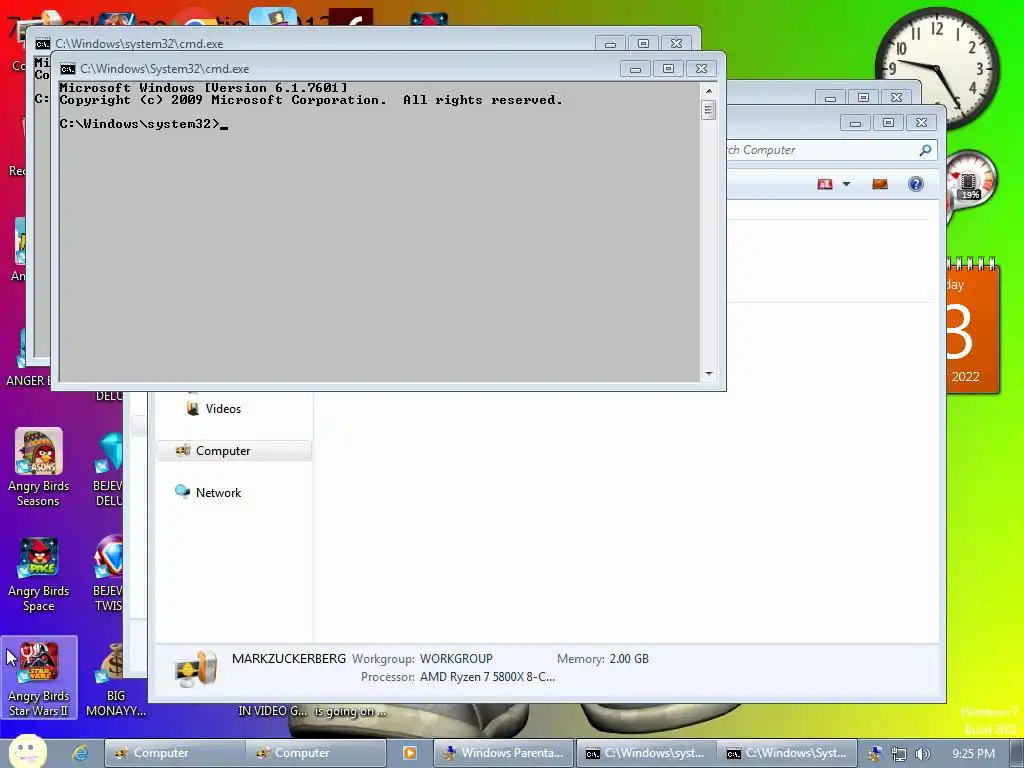Click the Parental Controls tray icon
Screen dimensions: 1024x768
(x=875, y=754)
